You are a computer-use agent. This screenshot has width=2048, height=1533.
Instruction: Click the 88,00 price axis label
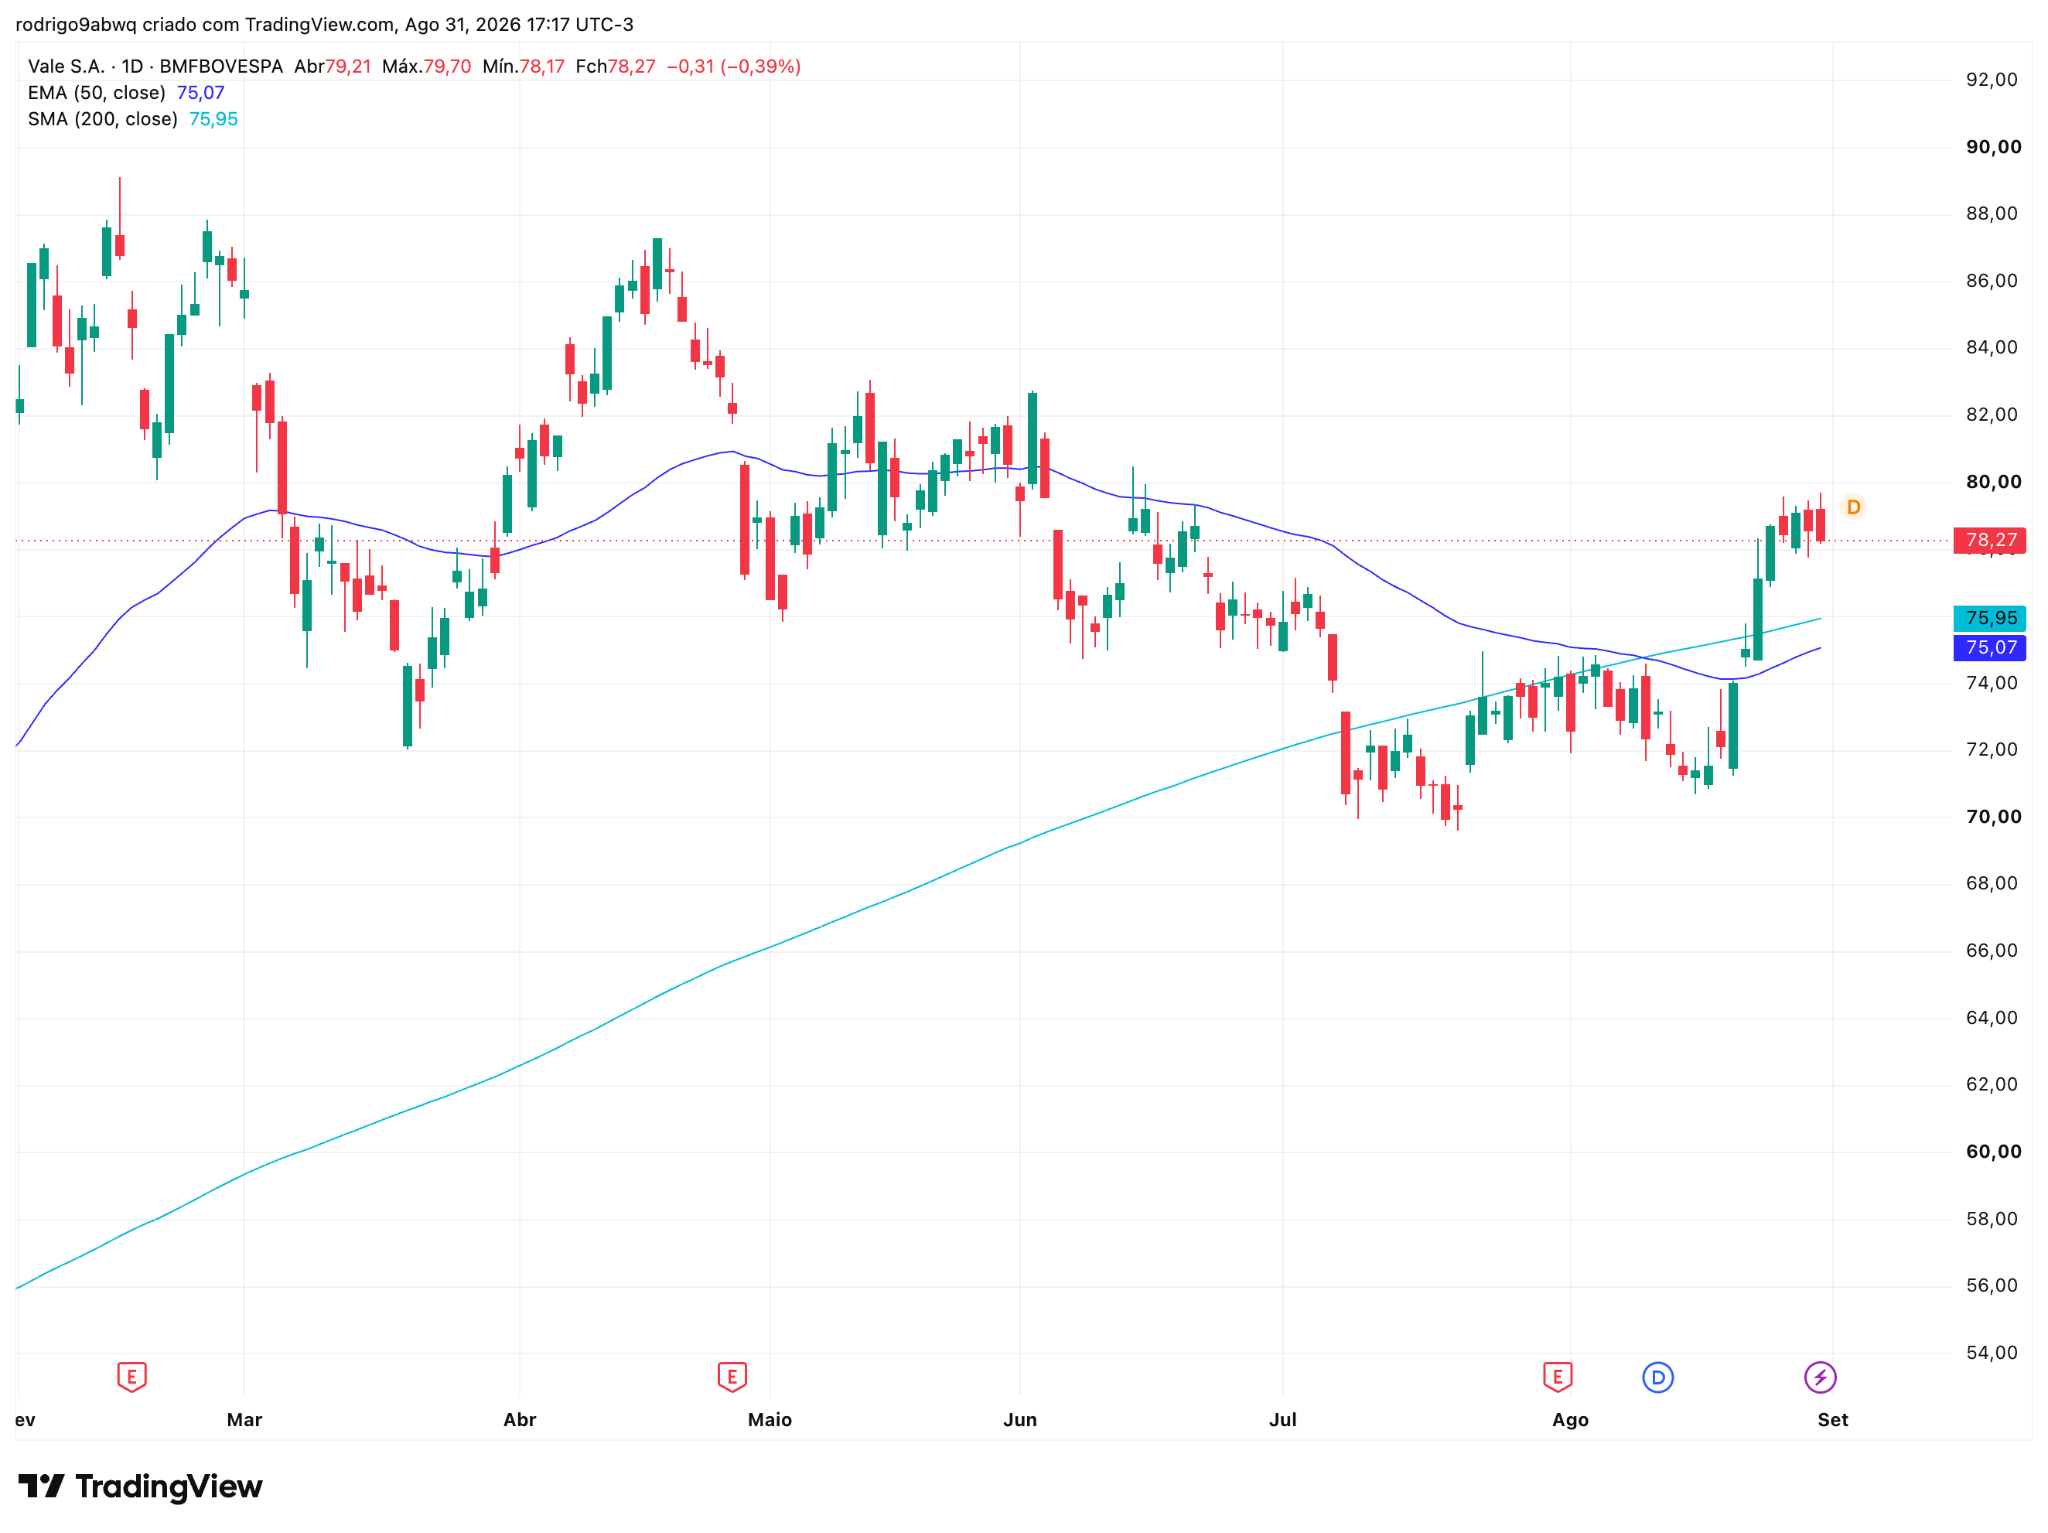pos(1992,214)
